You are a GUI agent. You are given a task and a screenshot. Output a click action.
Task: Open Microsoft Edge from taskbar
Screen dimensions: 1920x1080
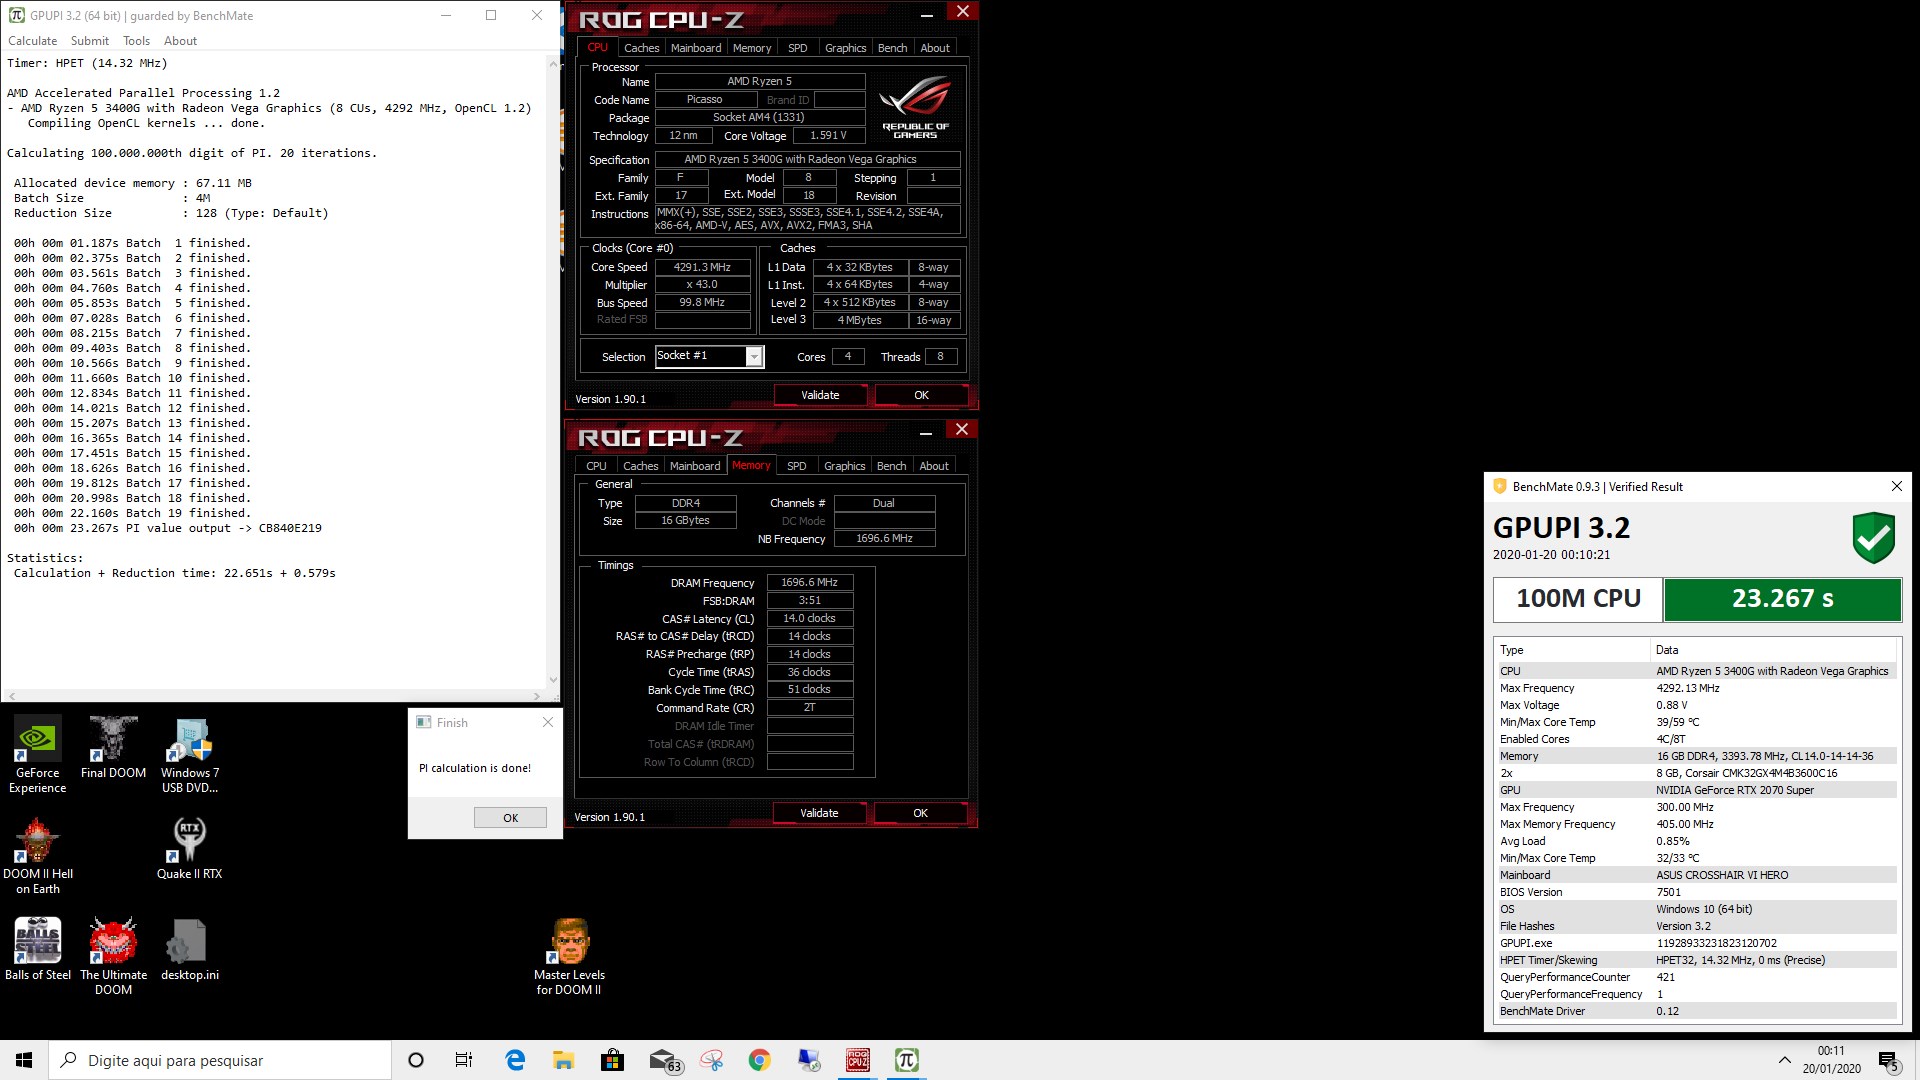(x=515, y=1060)
